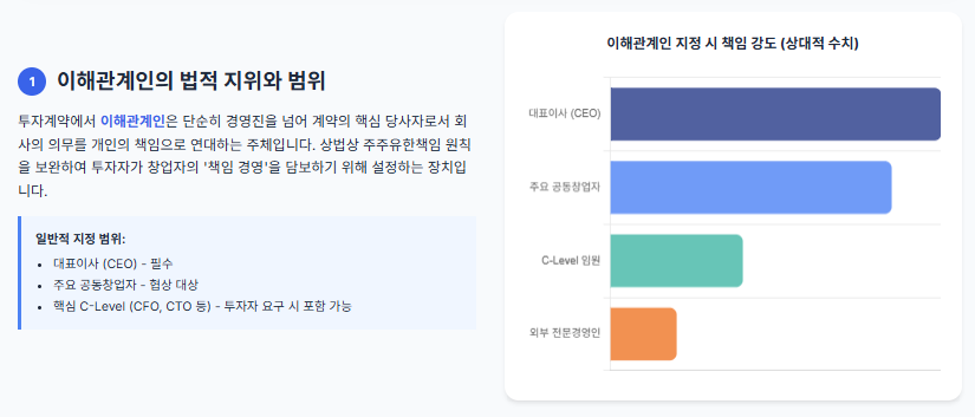Select the 외부 전문경영인 orange bar
Image resolution: width=975 pixels, height=417 pixels.
(643, 334)
